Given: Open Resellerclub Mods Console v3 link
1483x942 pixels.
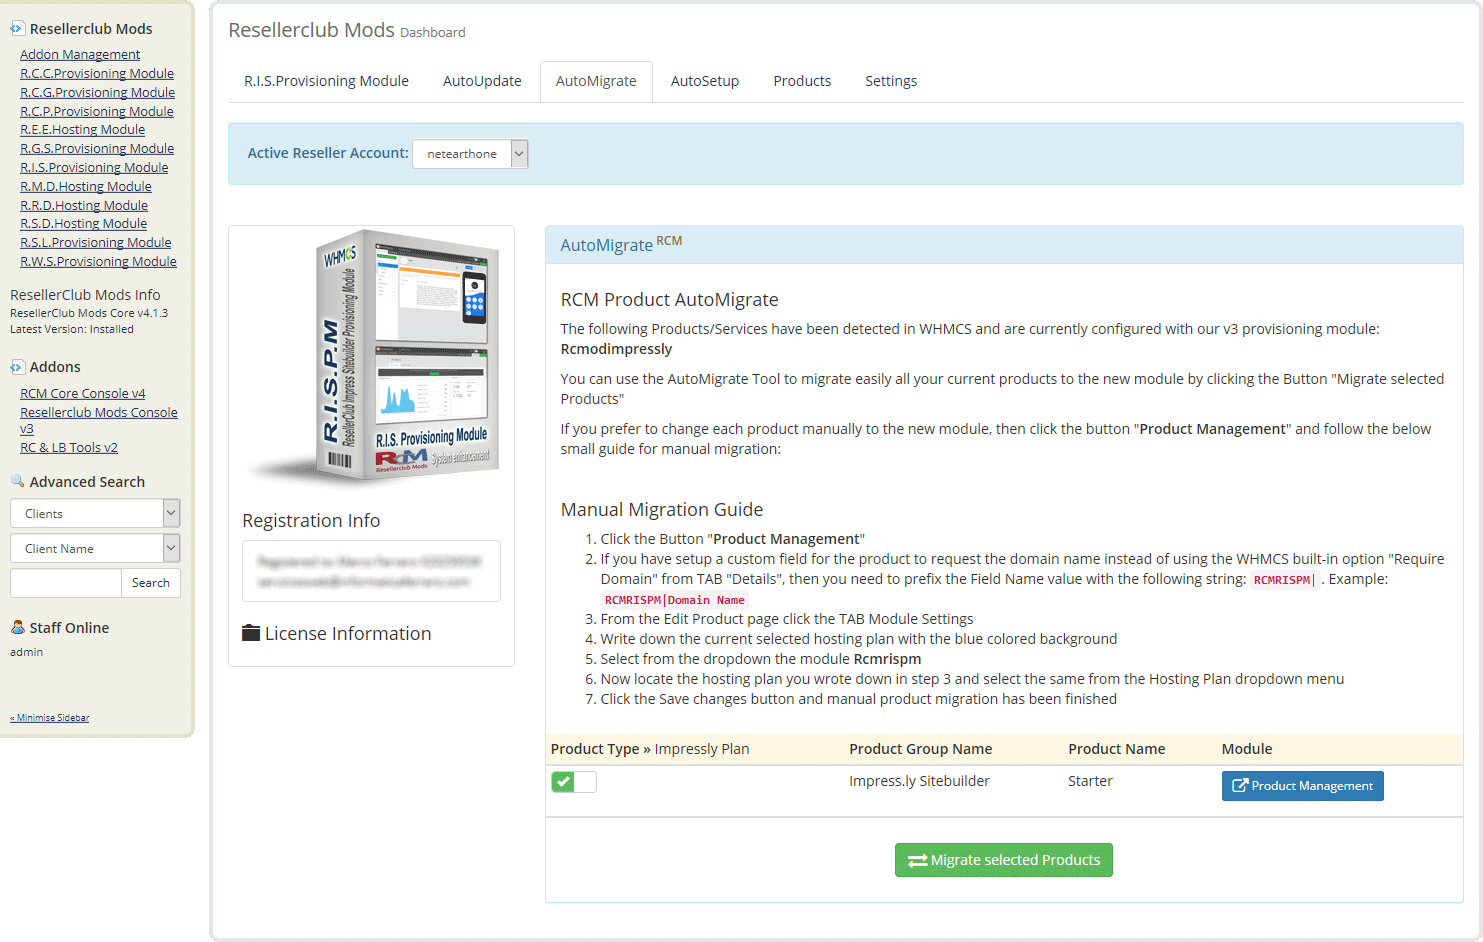Looking at the screenshot, I should [x=99, y=420].
